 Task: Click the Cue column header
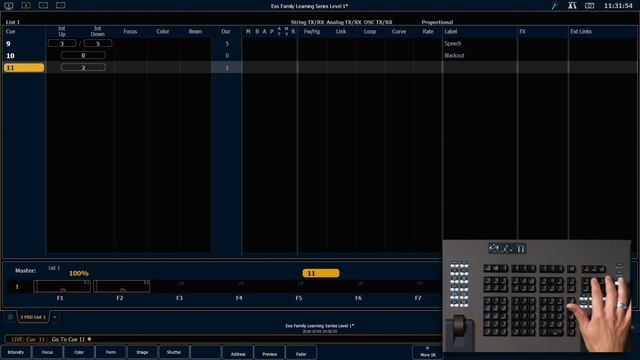pos(10,31)
